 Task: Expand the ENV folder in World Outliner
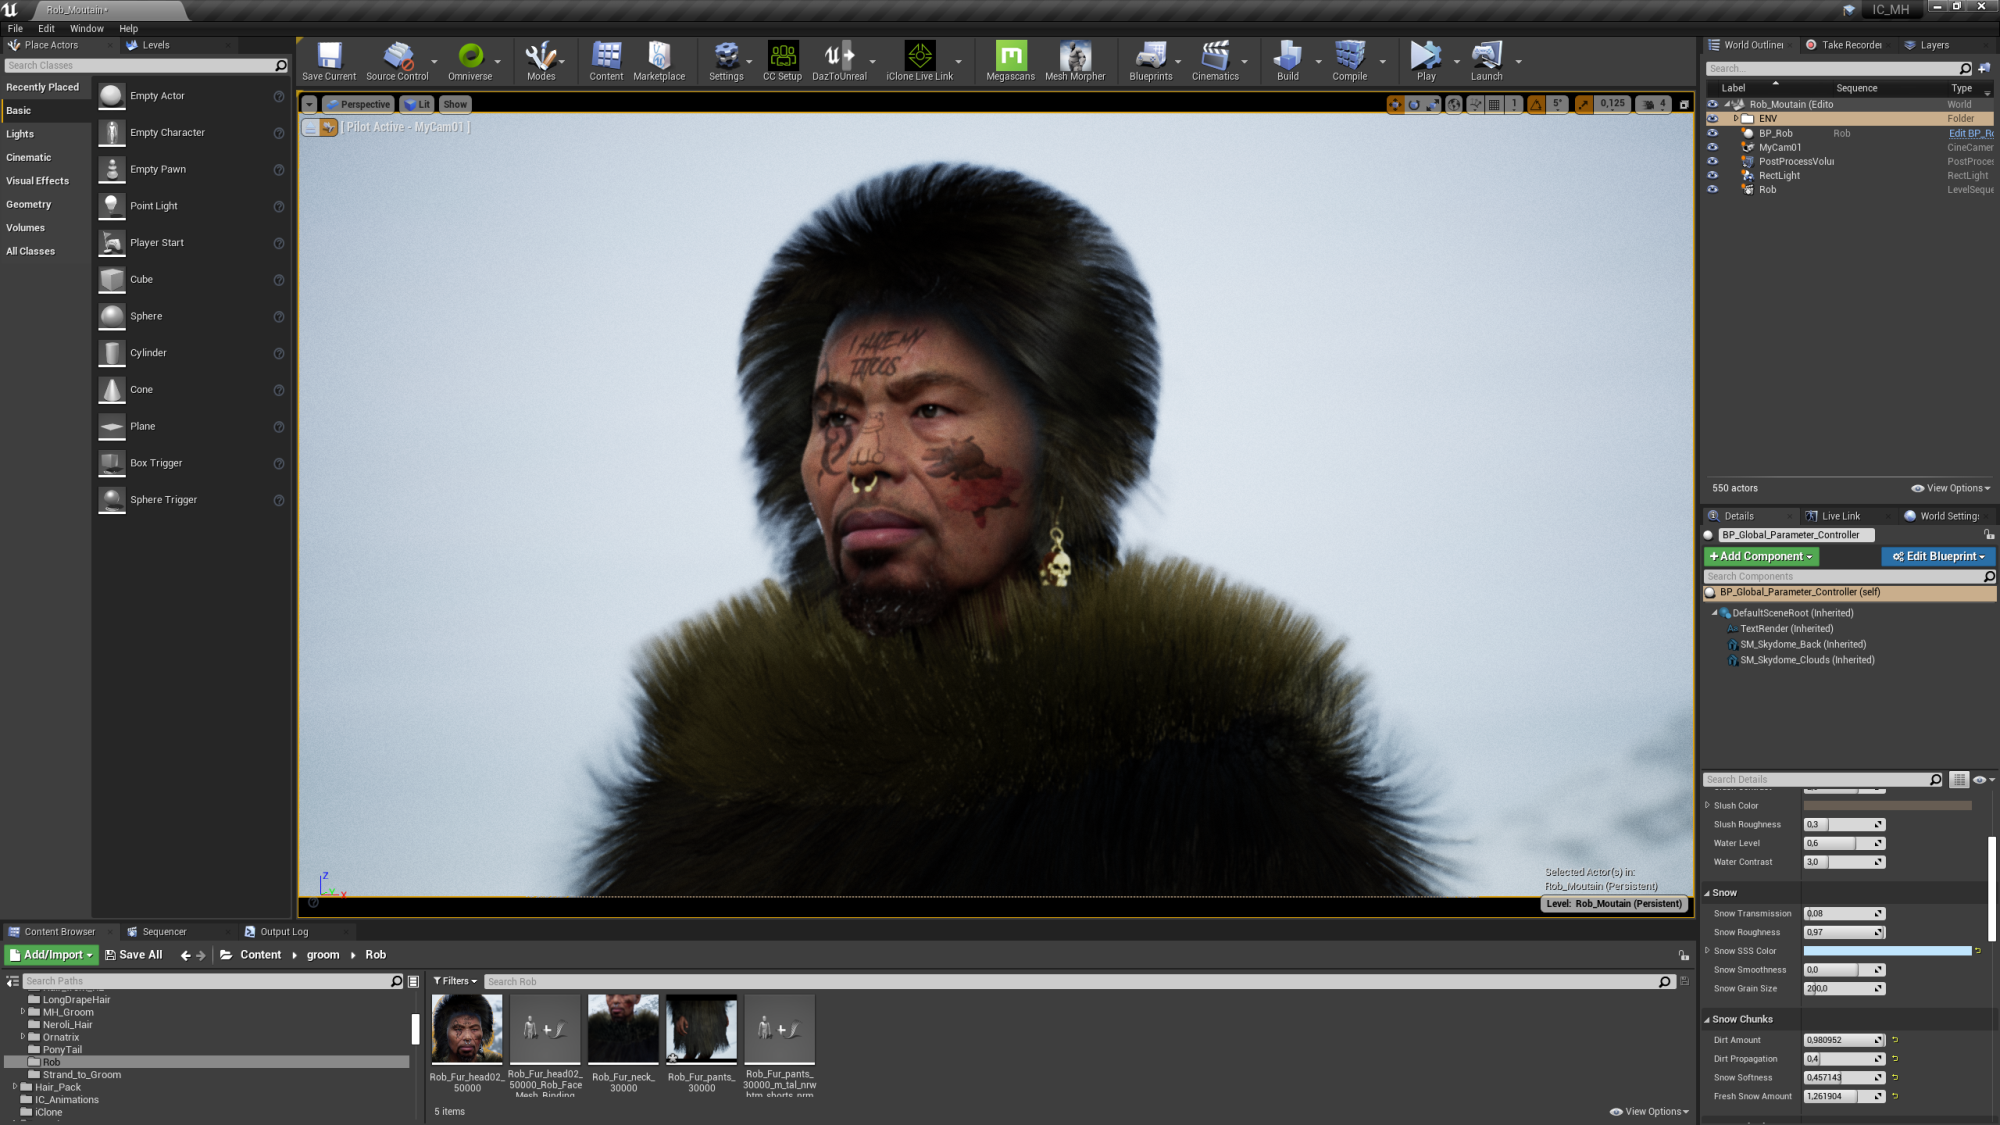pos(1735,118)
